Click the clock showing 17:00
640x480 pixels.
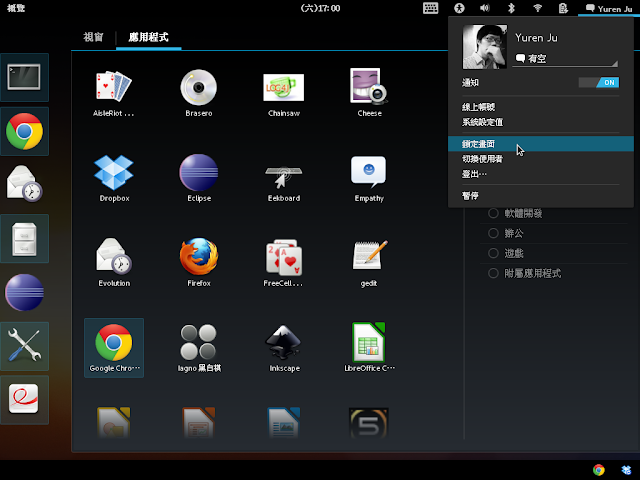pos(320,8)
